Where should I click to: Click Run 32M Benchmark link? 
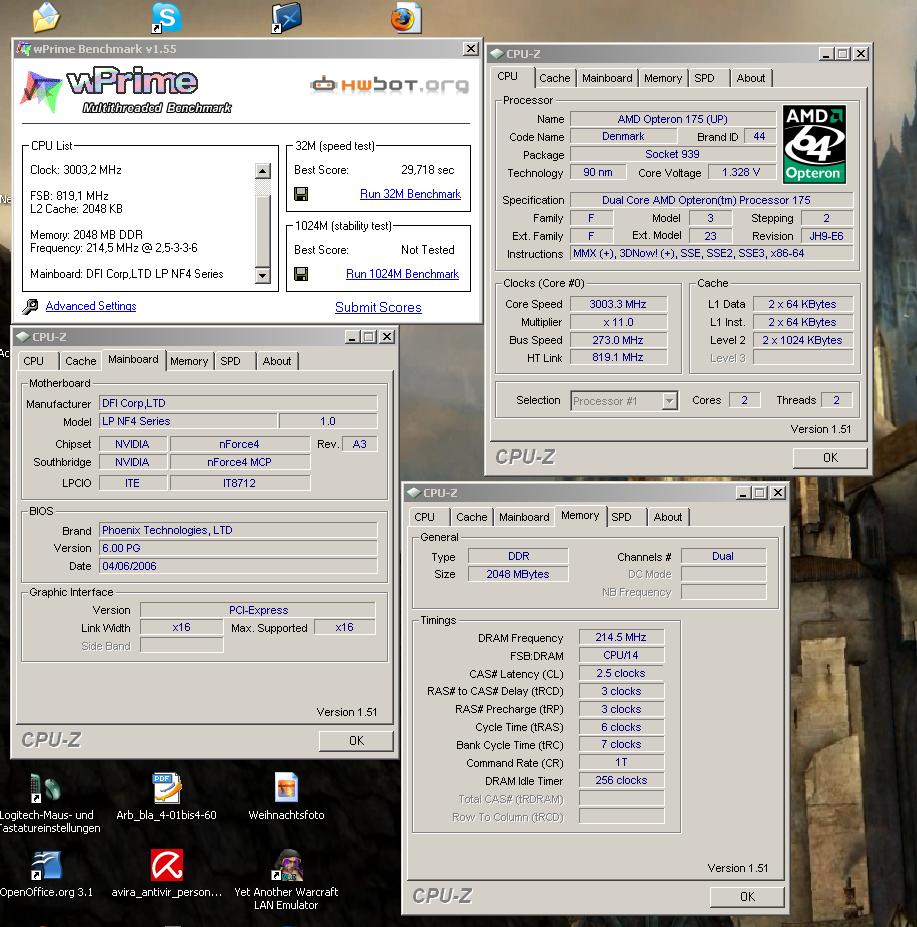tap(410, 194)
